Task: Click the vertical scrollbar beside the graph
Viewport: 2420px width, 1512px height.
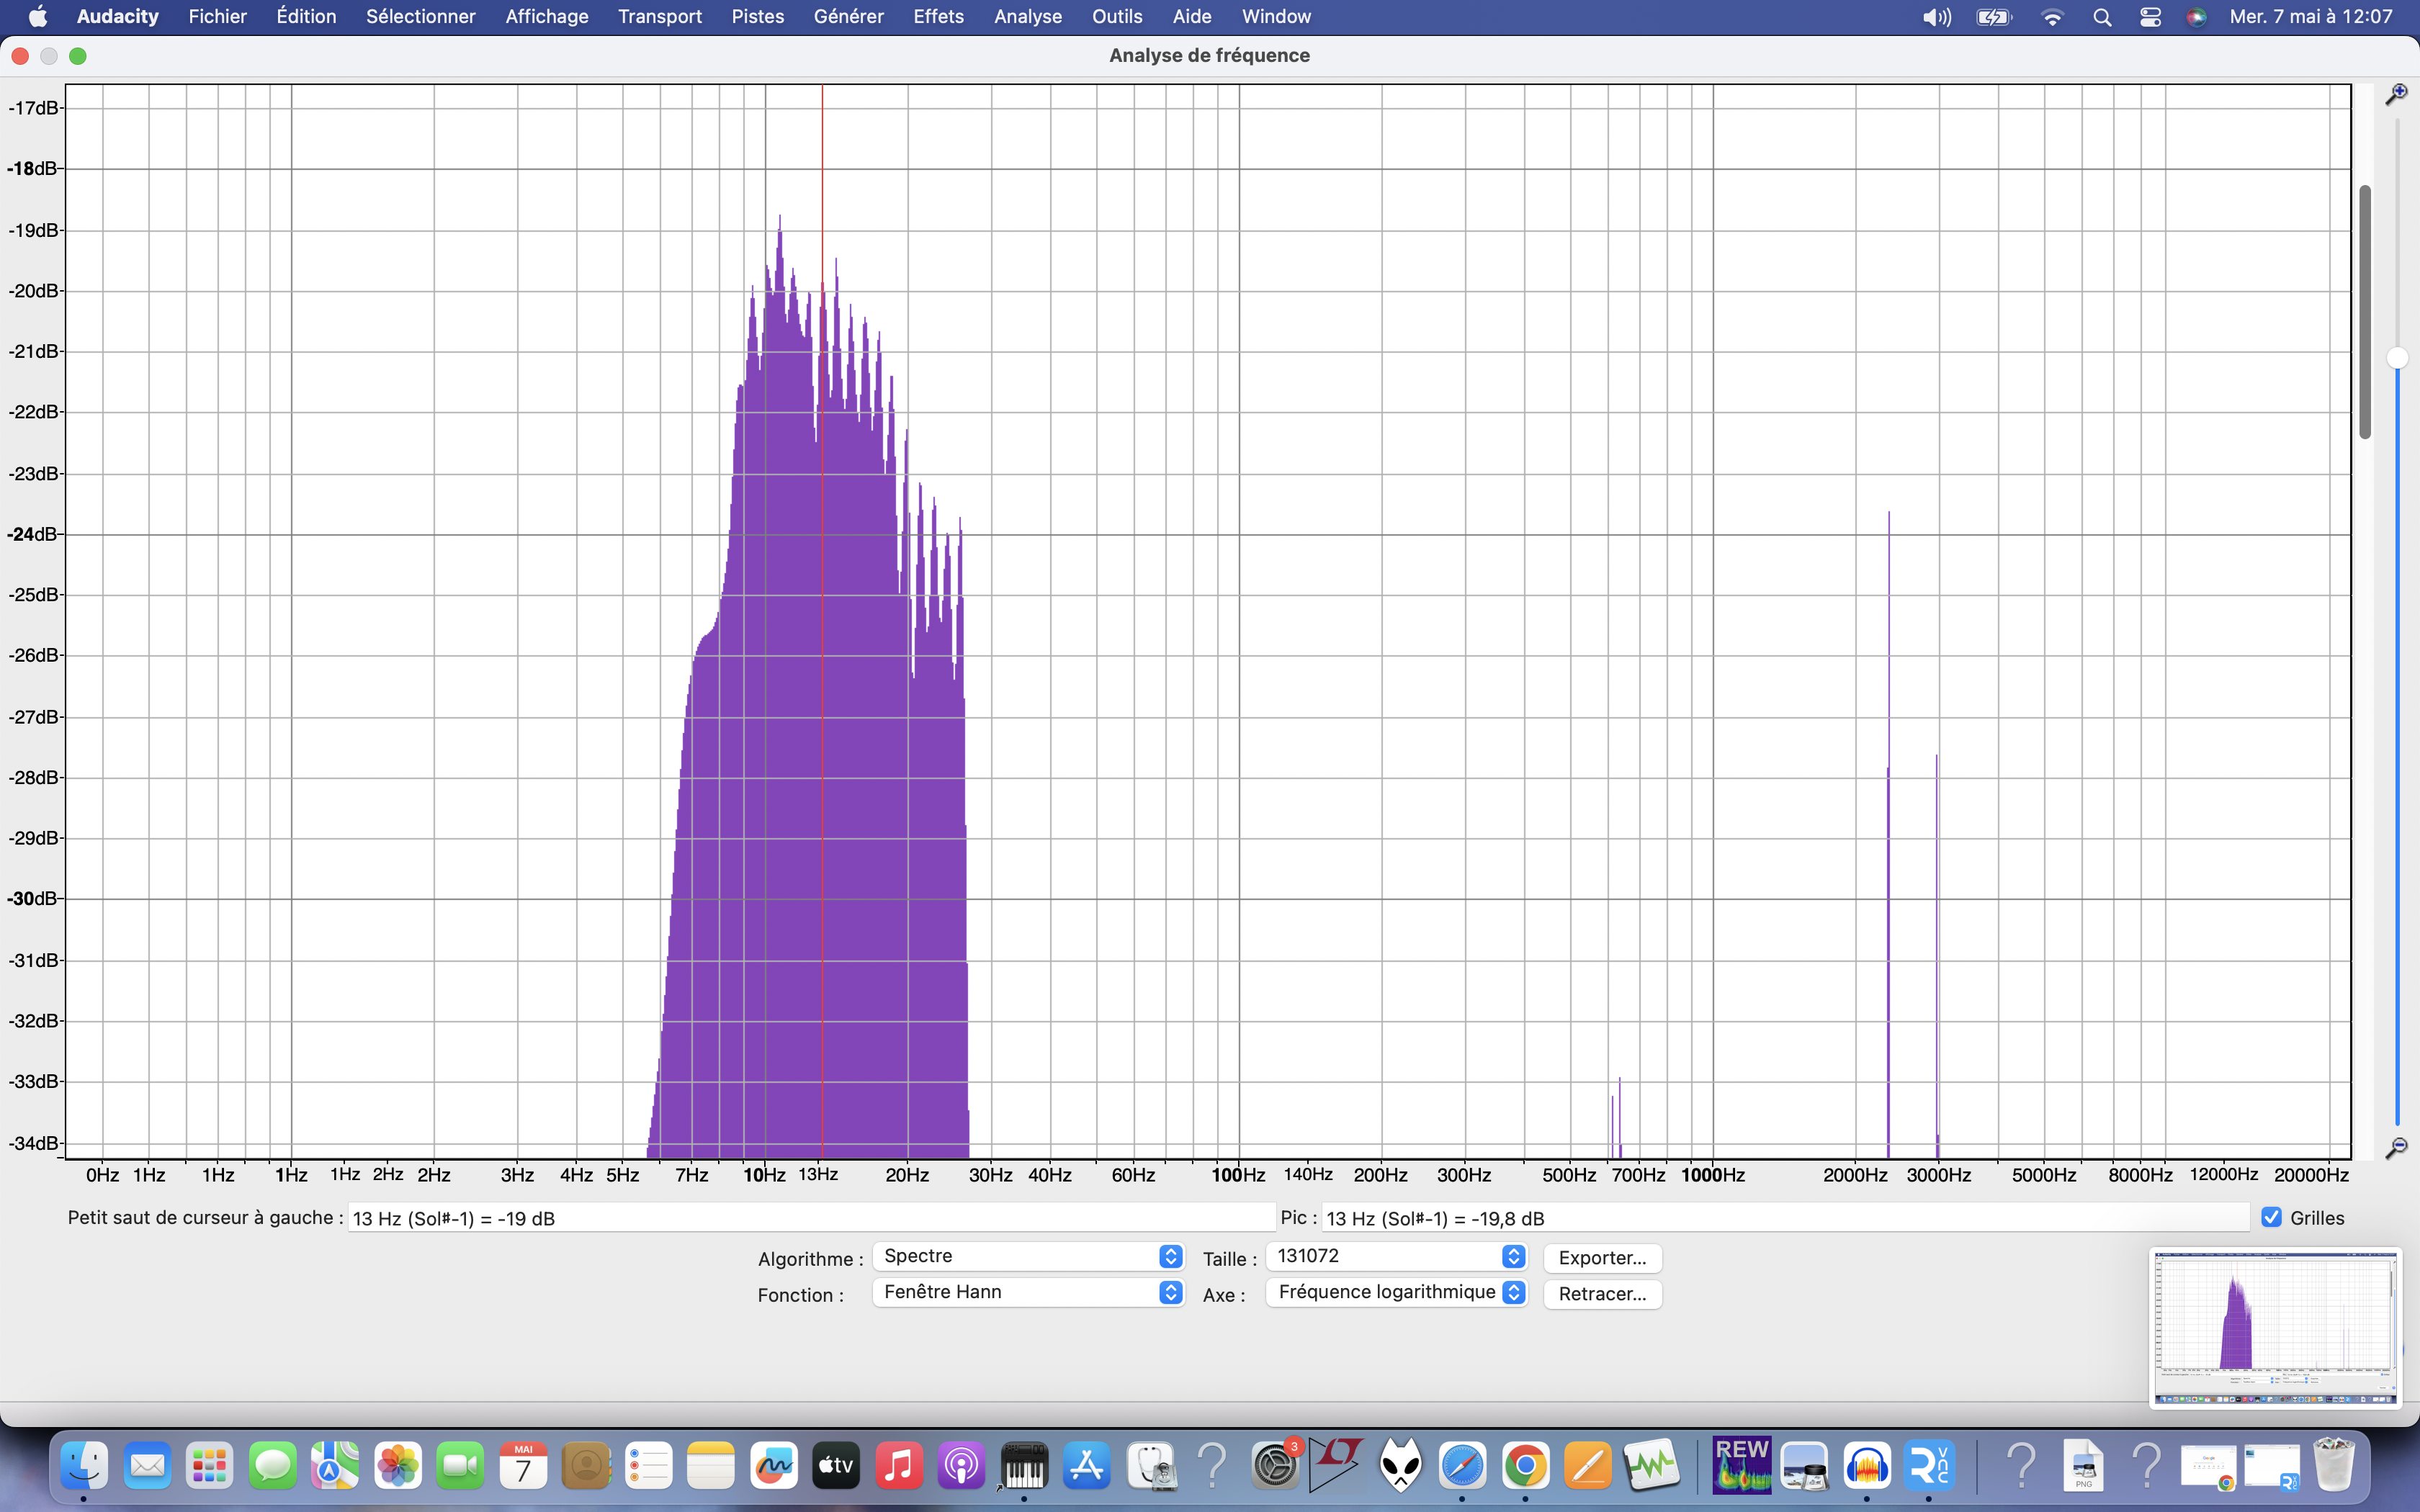Action: [x=2365, y=312]
